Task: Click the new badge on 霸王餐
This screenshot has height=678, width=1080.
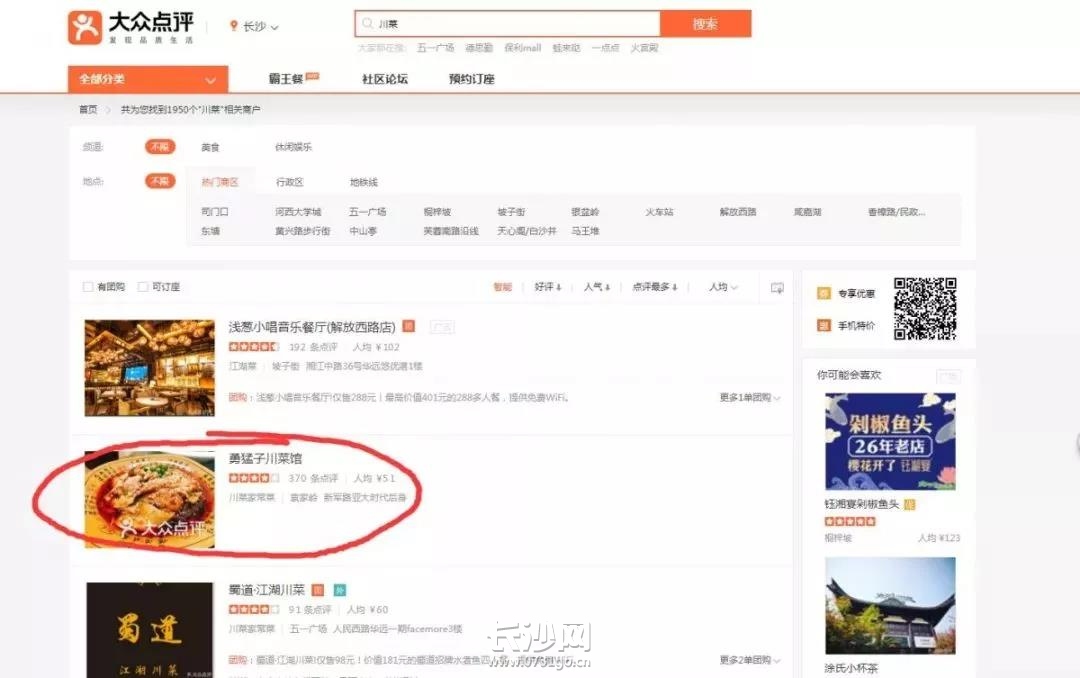Action: 312,76
